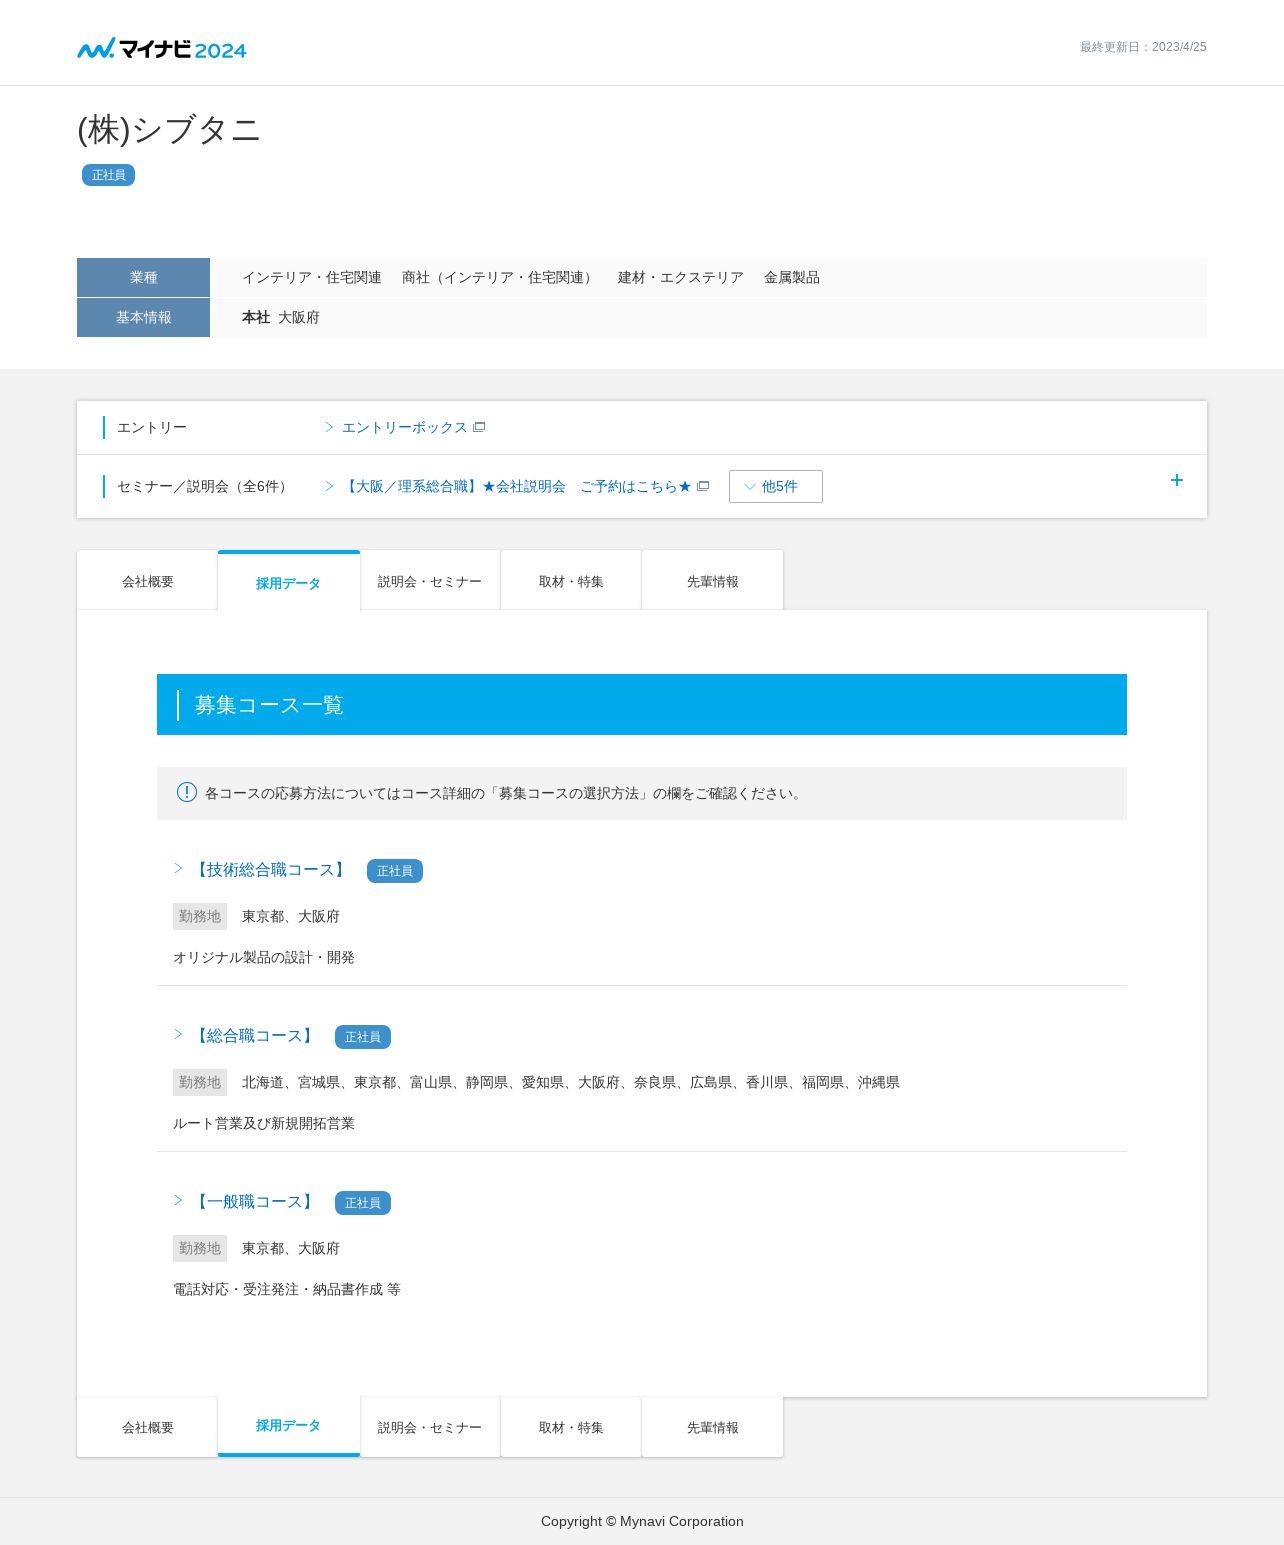Viewport: 1284px width, 1545px height.
Task: Select the bottom 採用データ tab
Action: click(x=288, y=1426)
